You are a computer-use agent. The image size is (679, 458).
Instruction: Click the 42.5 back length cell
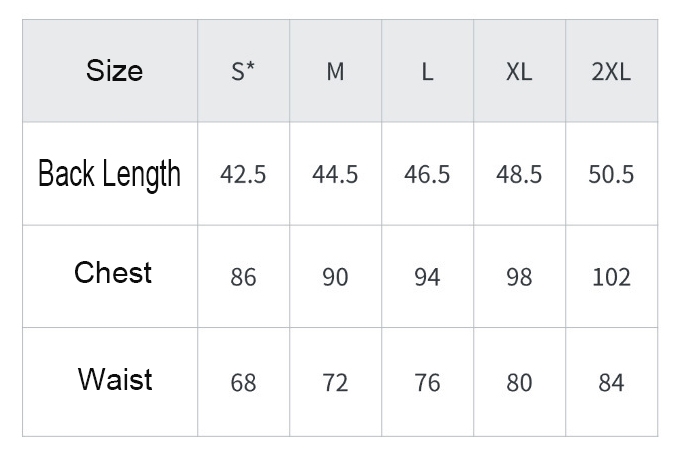point(243,174)
